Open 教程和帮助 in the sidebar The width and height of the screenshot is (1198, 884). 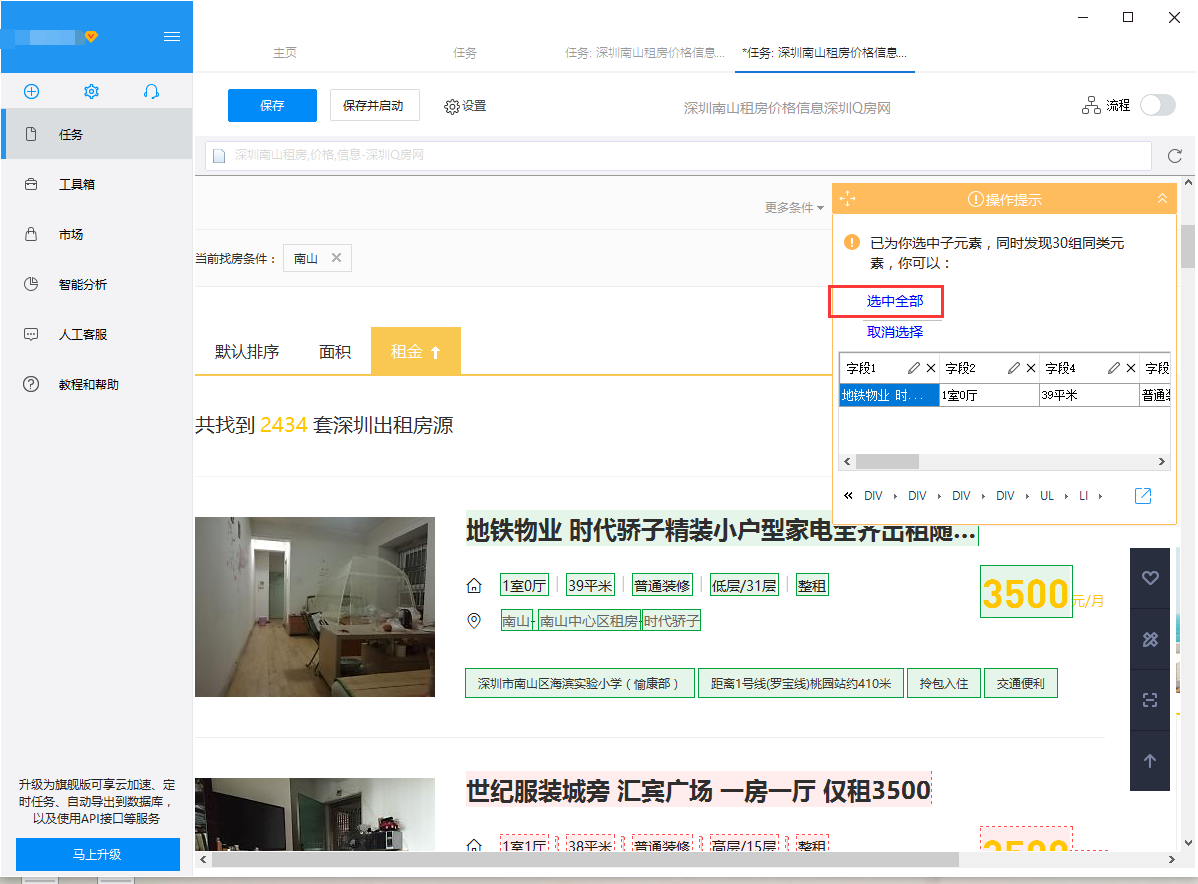point(97,384)
